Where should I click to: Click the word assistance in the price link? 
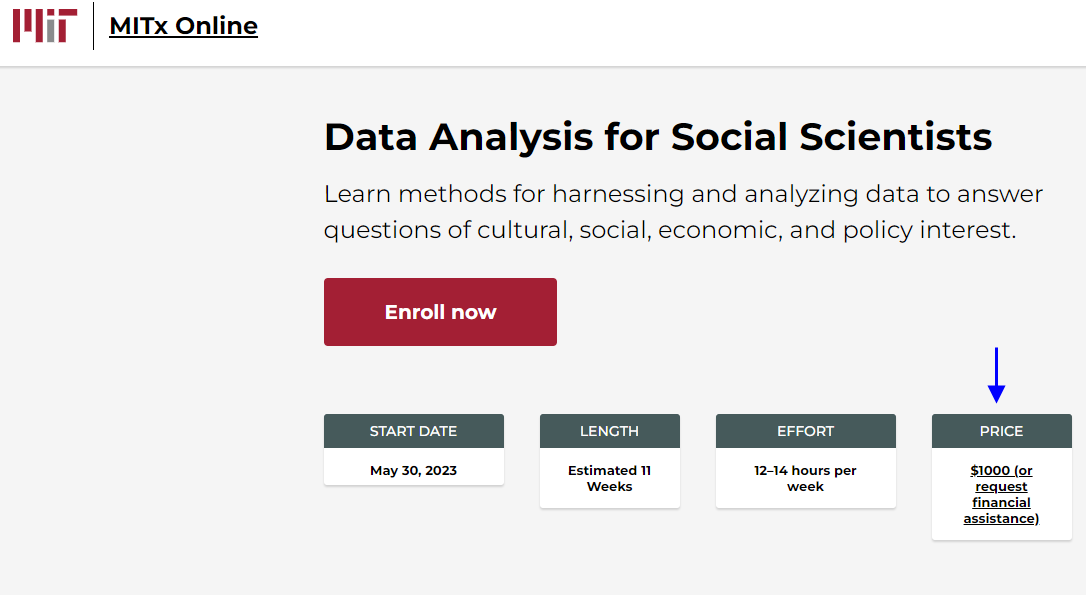click(x=1001, y=518)
